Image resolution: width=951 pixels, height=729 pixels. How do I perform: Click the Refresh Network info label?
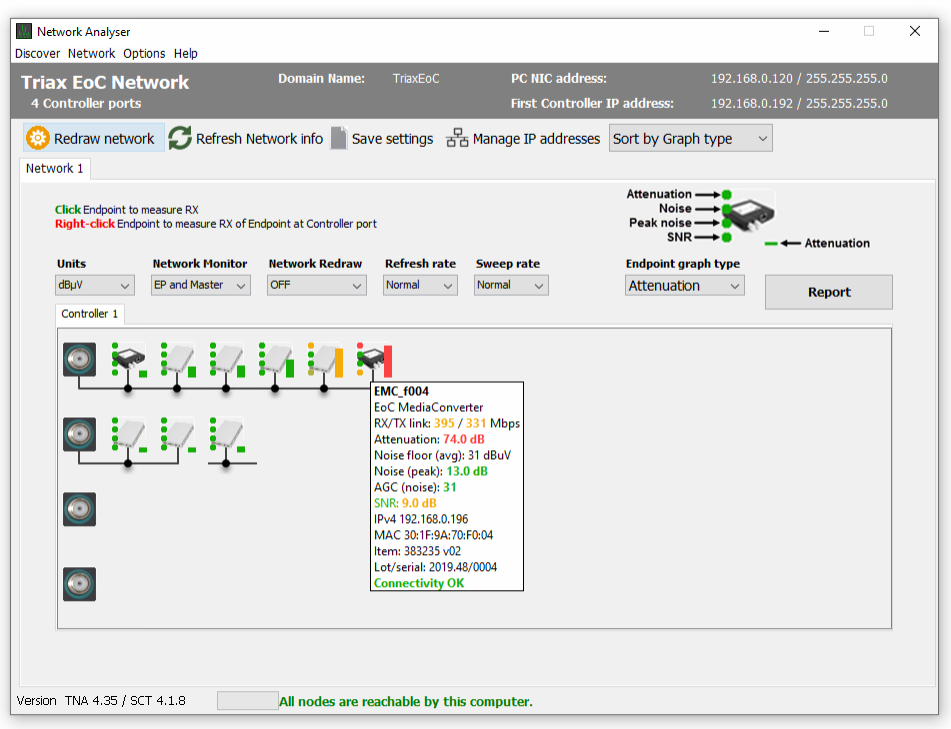[x=259, y=139]
